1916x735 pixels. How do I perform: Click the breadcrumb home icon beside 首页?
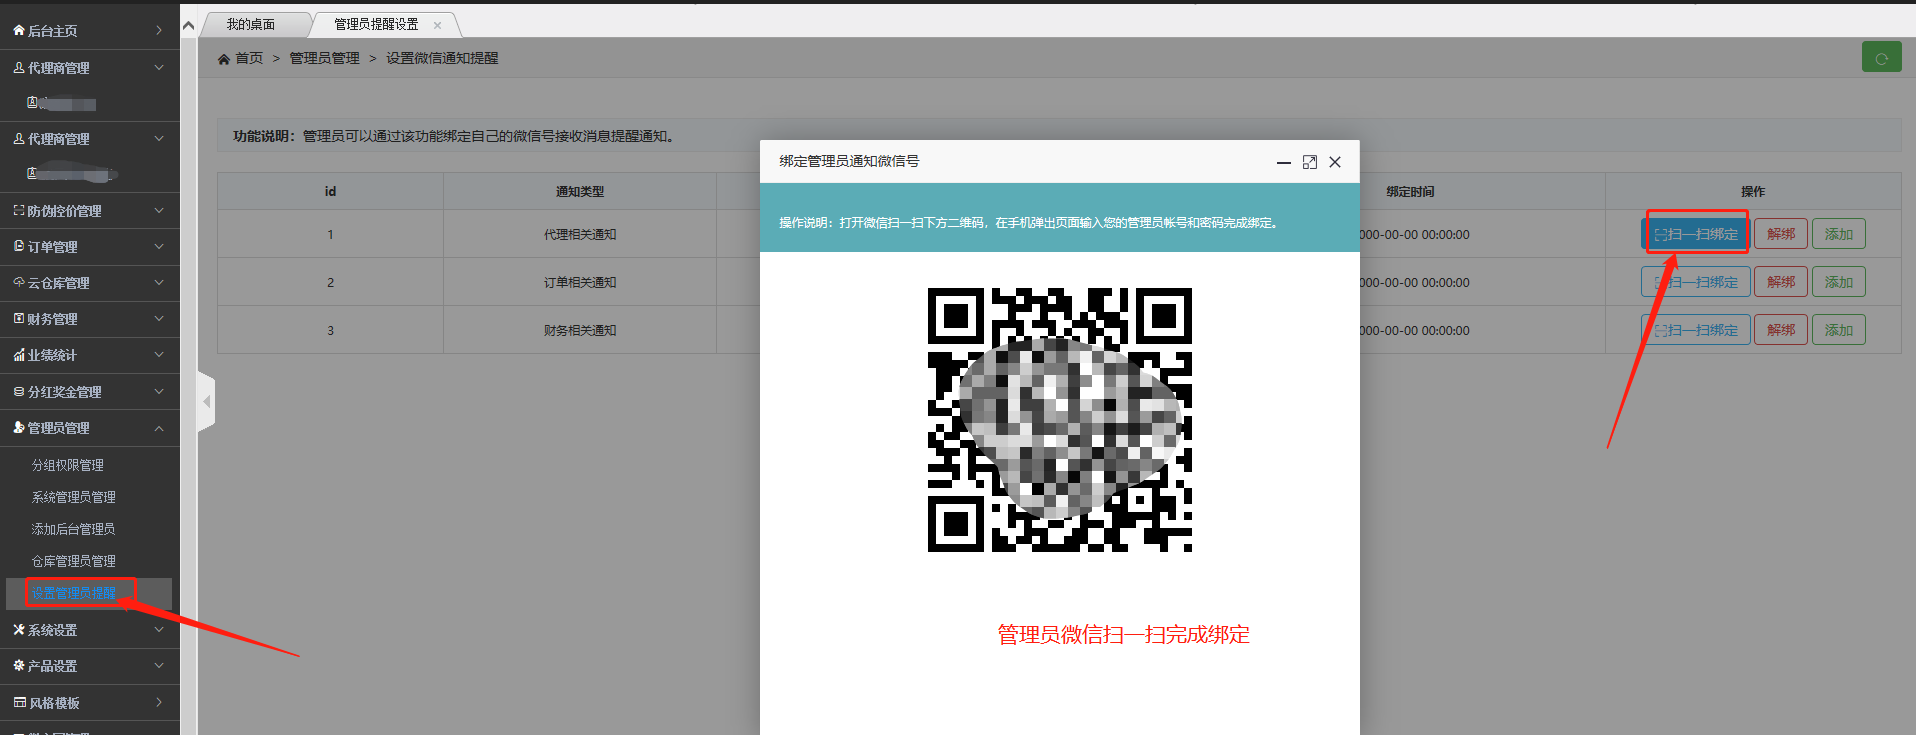(x=224, y=59)
